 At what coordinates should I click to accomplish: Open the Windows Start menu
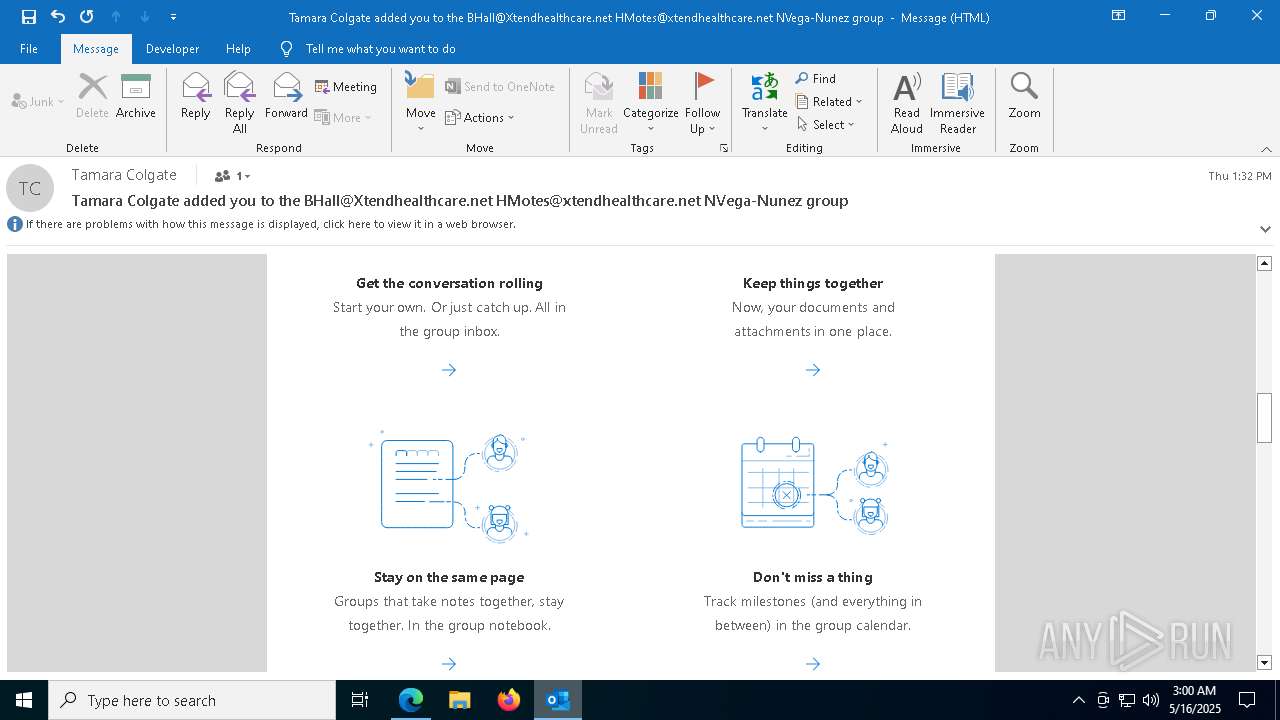click(24, 700)
